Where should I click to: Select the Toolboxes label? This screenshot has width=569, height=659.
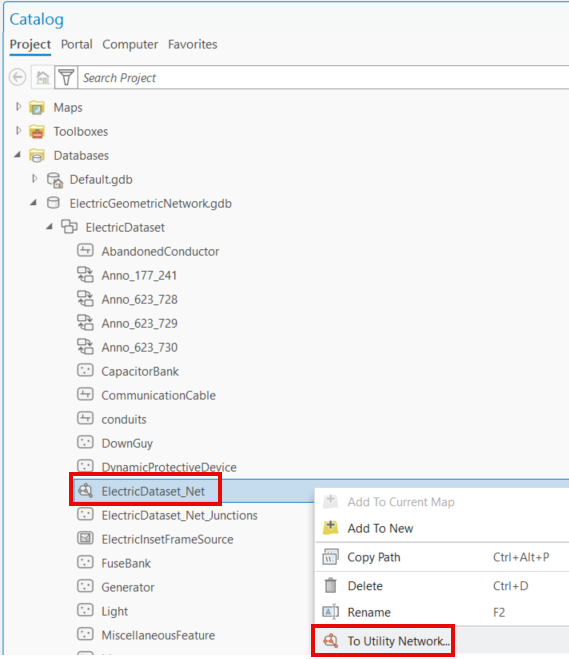coord(81,132)
